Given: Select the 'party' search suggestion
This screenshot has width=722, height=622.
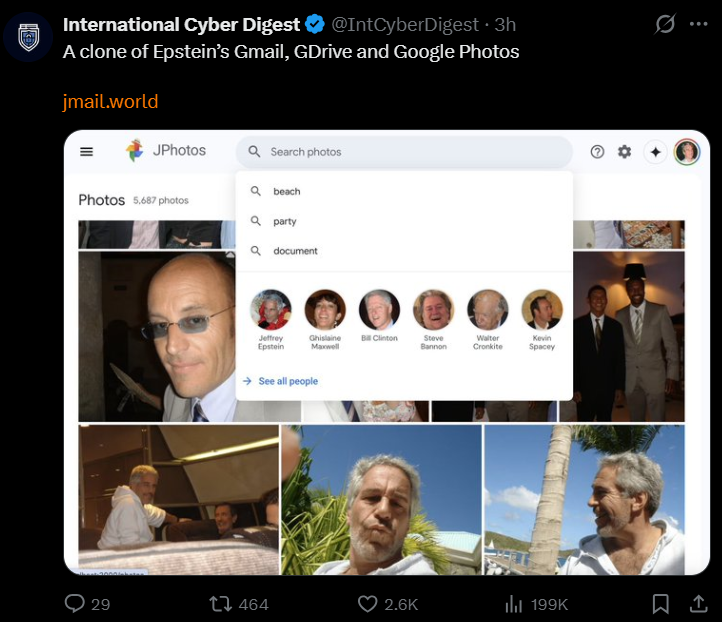Looking at the screenshot, I should 404,221.
